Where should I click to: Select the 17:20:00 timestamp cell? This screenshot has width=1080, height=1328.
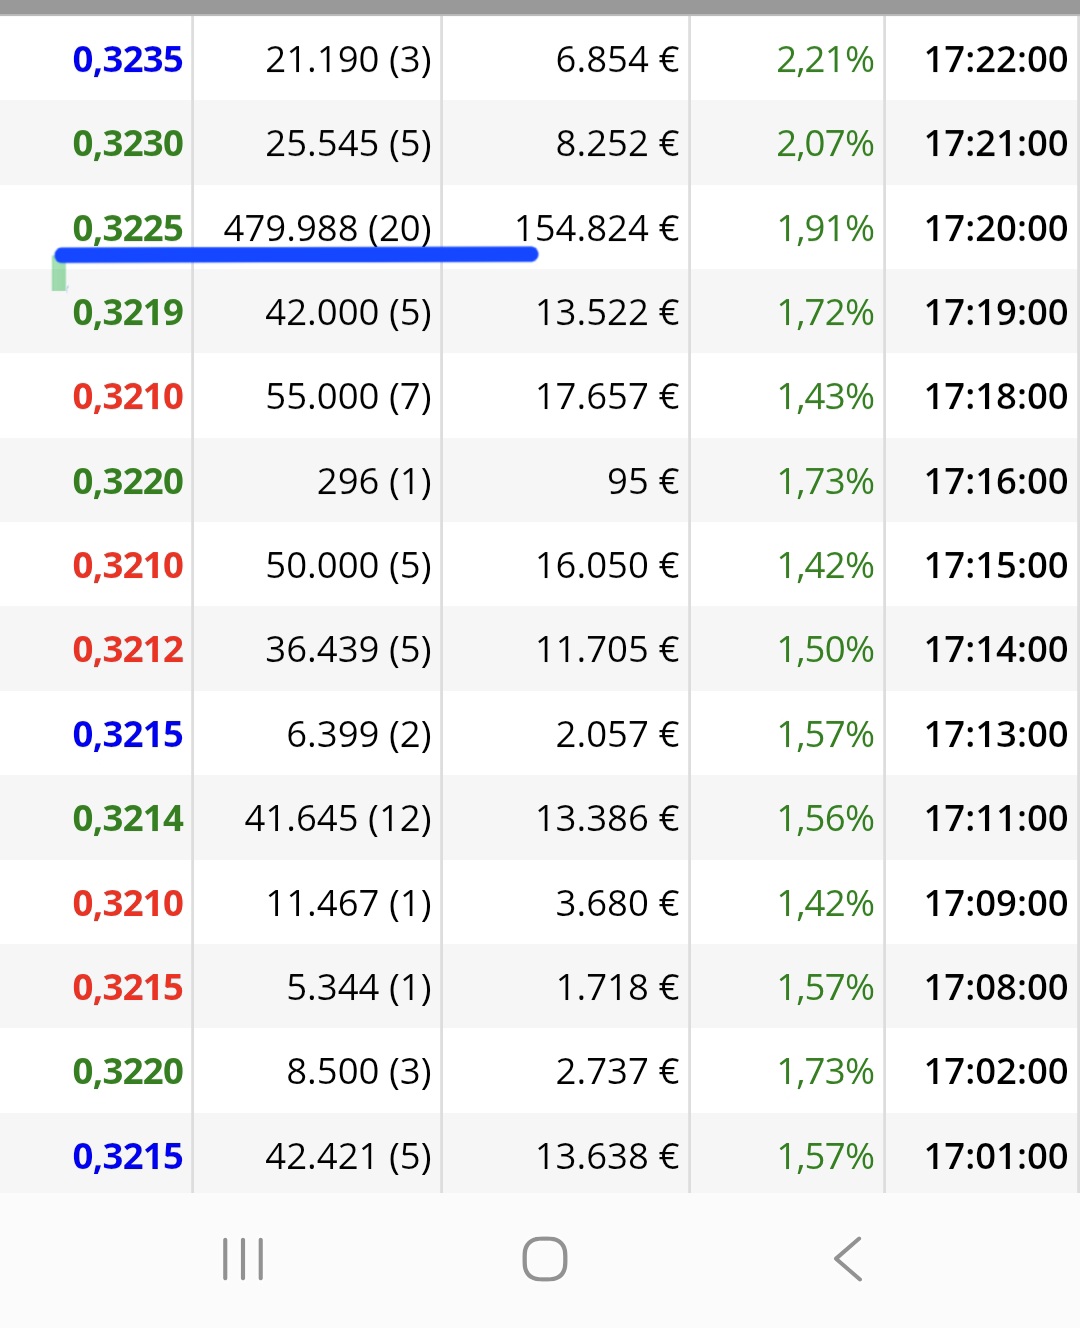click(996, 229)
